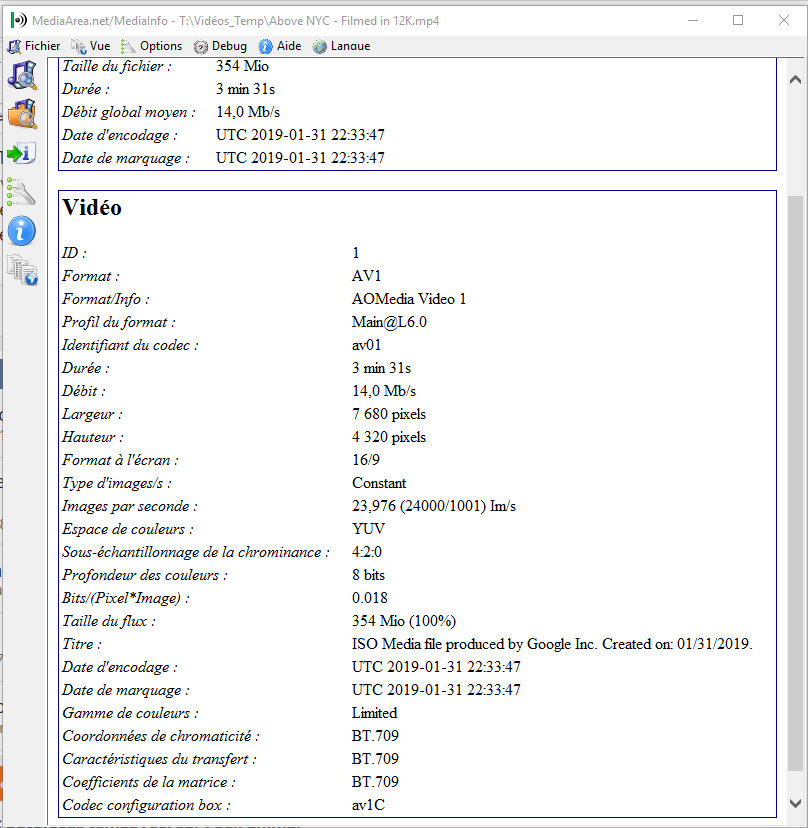Click the open folder icon in sidebar
Image resolution: width=808 pixels, height=828 pixels.
[x=22, y=114]
